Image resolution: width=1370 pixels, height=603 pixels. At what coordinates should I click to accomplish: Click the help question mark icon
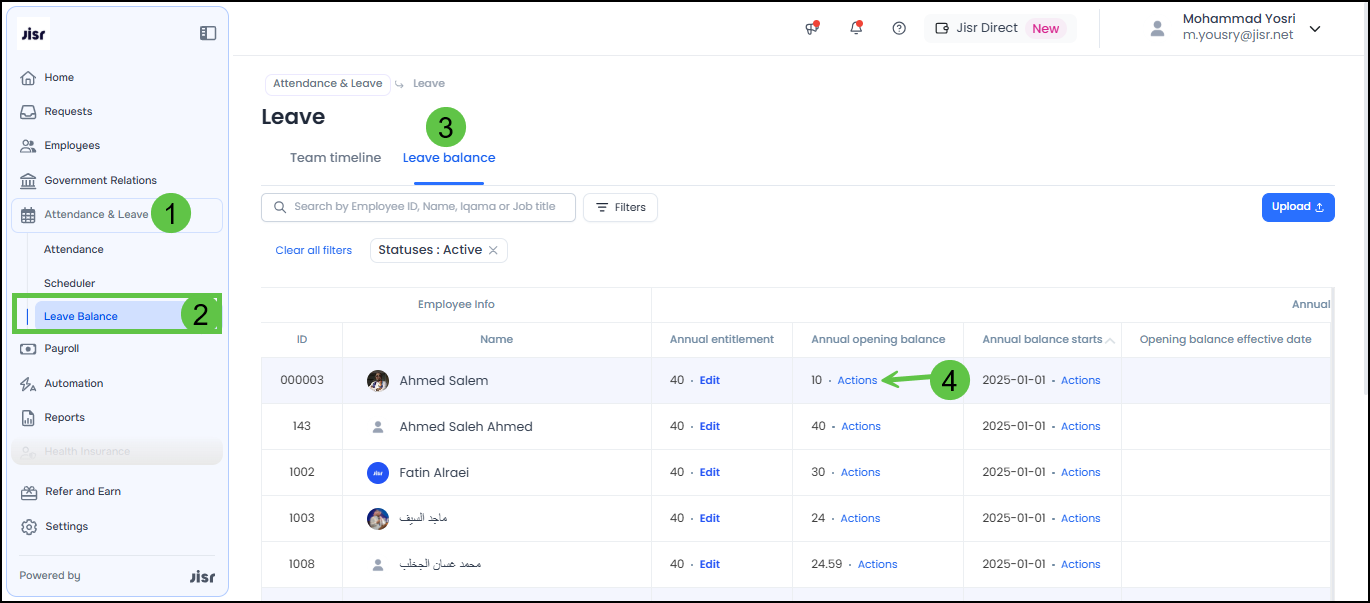899,28
